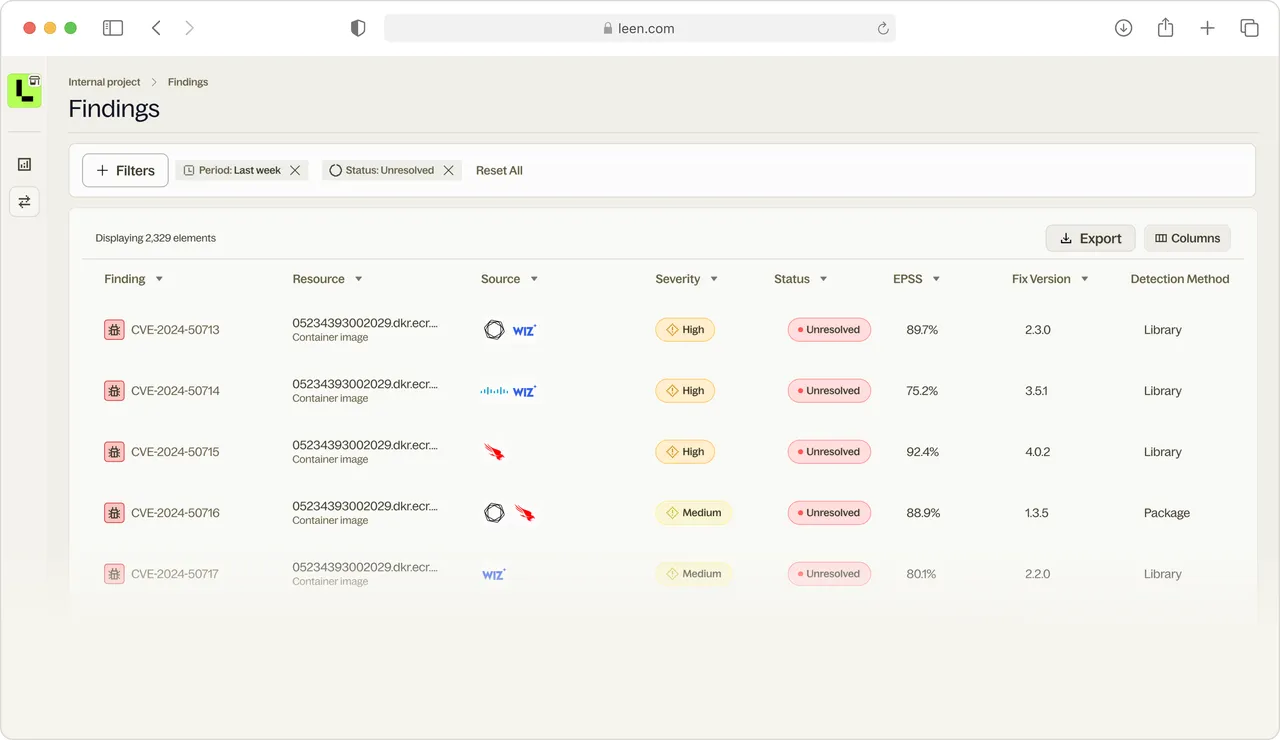The image size is (1280, 740).
Task: Open EPSS column dropdown arrow
Action: click(x=936, y=279)
